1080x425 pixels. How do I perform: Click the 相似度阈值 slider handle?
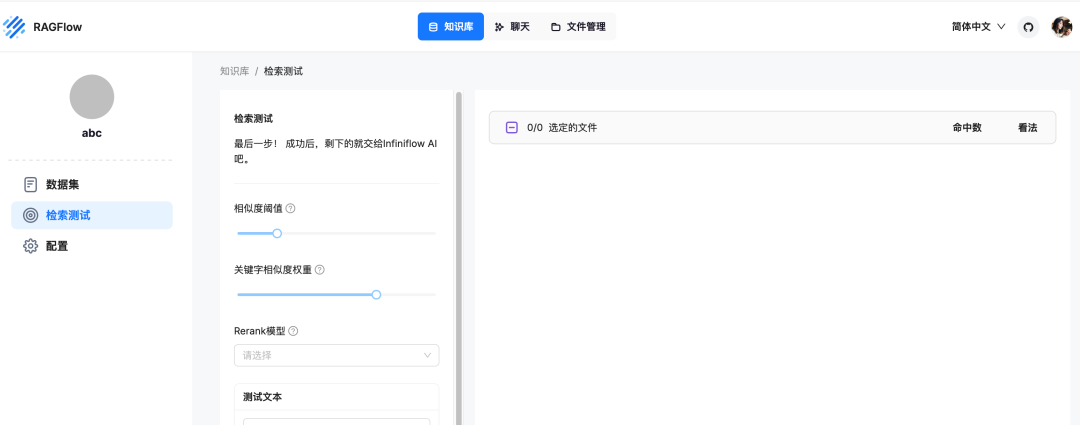(277, 233)
